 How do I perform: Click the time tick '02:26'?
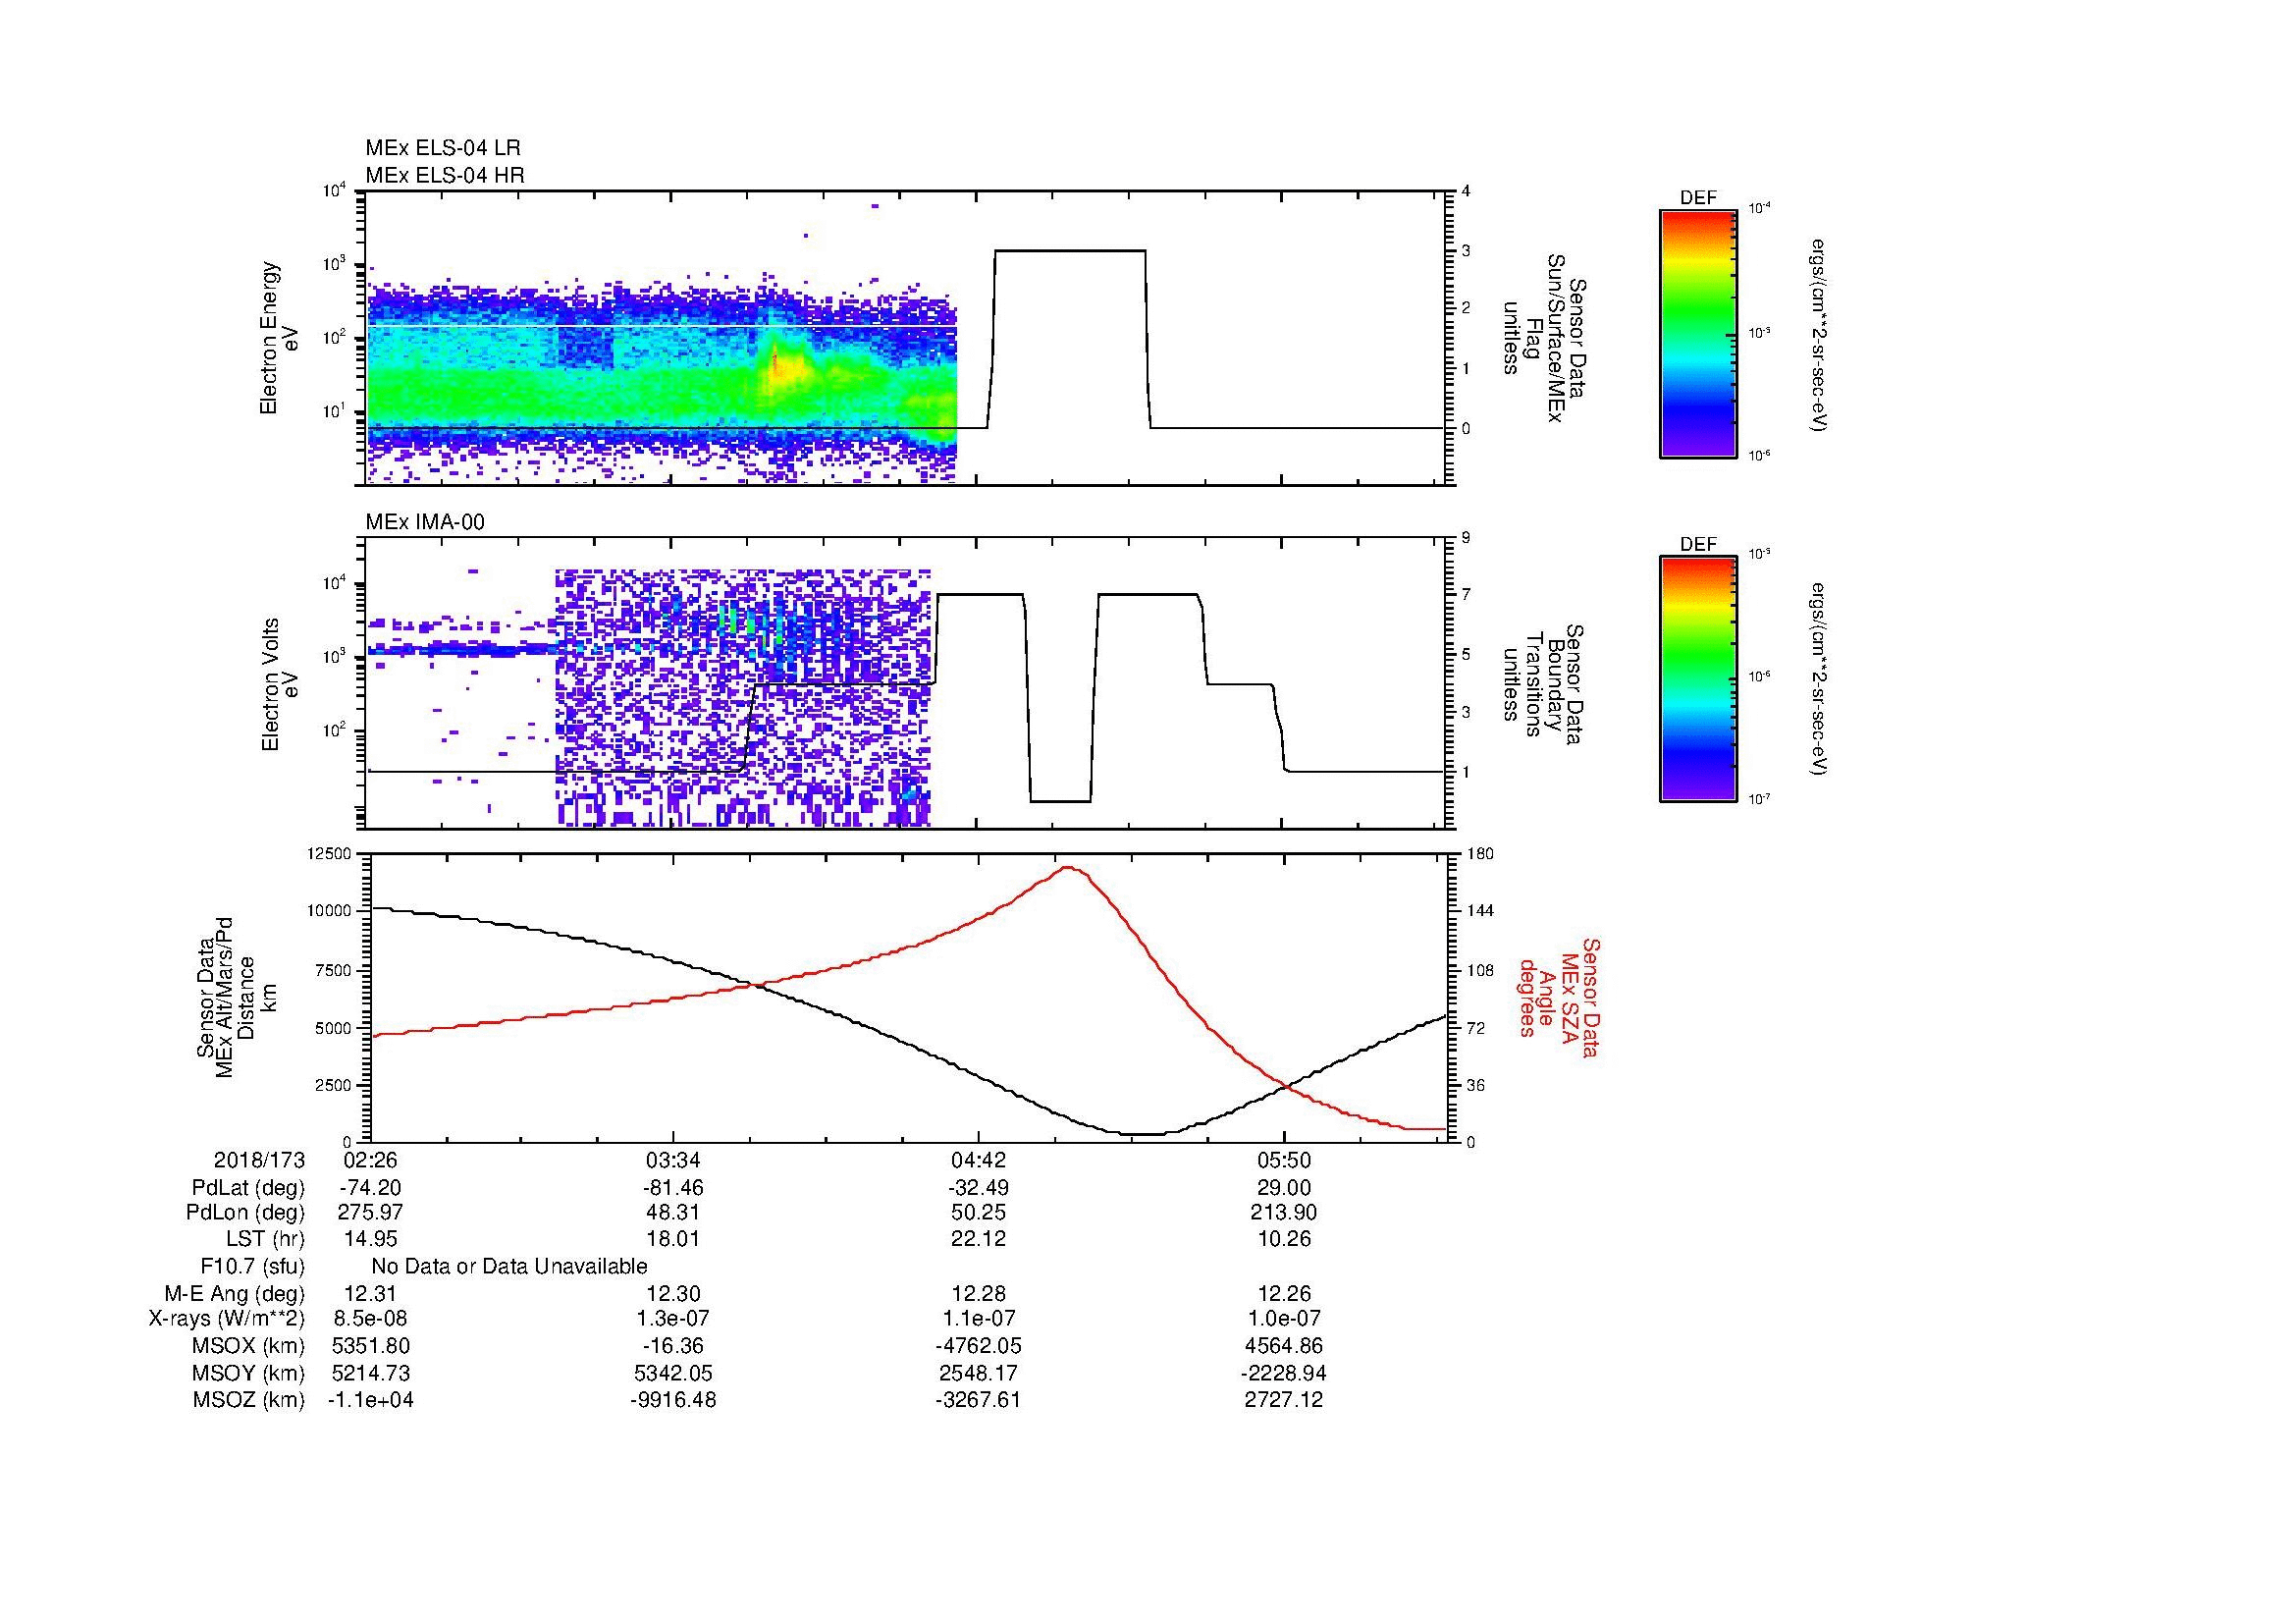pos(371,1160)
